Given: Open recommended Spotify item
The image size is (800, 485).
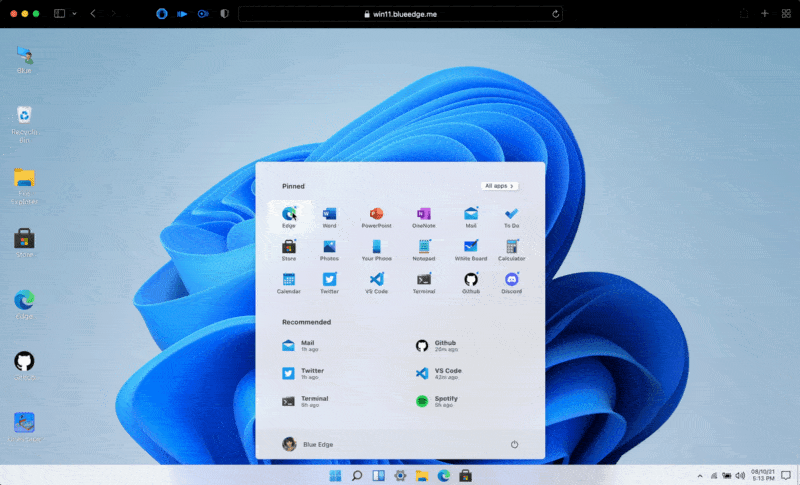Looking at the screenshot, I should point(437,401).
